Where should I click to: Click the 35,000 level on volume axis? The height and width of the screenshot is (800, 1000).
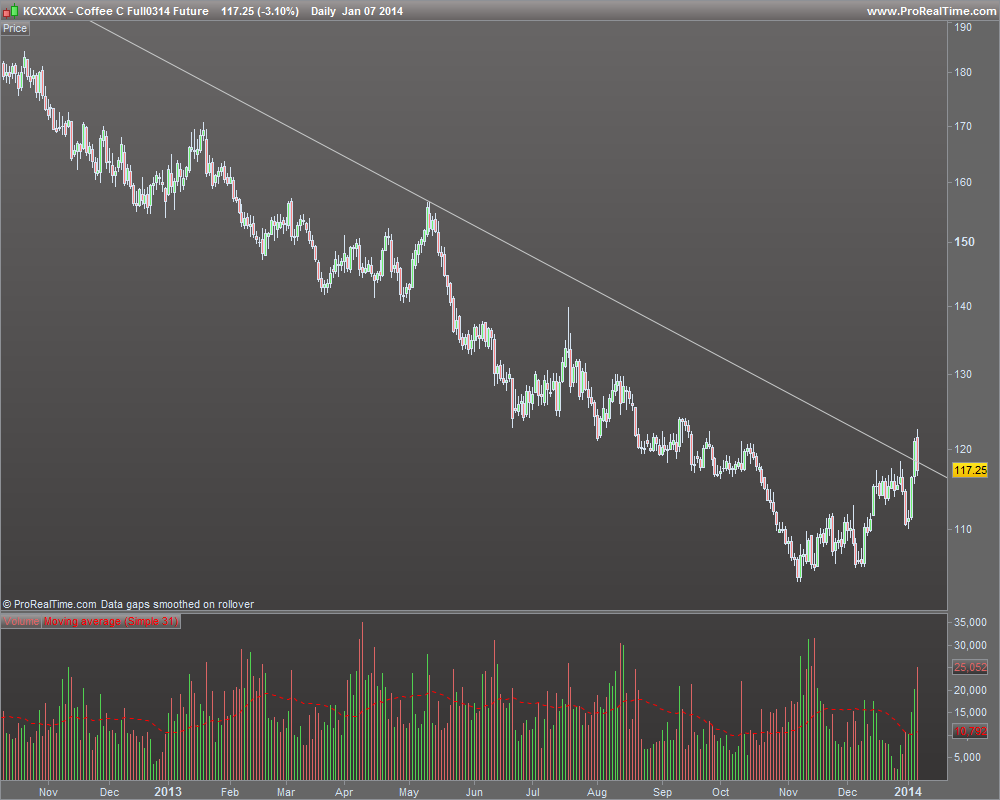[970, 622]
